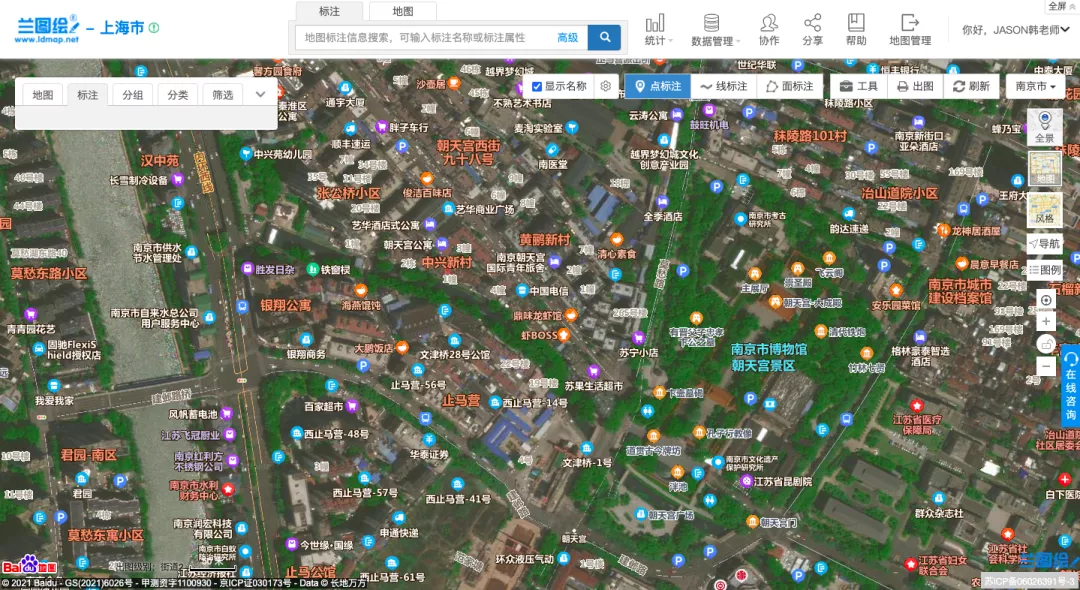Click the 苏宁小店 shop marker
The image size is (1080, 590).
[638, 338]
